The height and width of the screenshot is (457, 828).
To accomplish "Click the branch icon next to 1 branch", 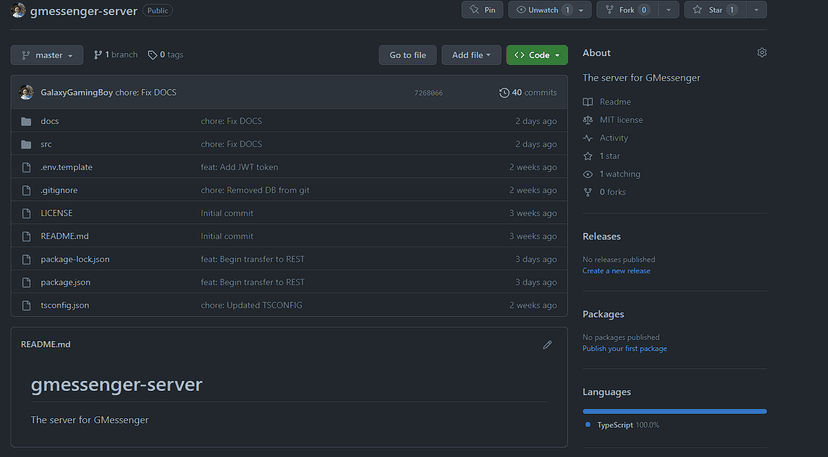I will [x=98, y=55].
